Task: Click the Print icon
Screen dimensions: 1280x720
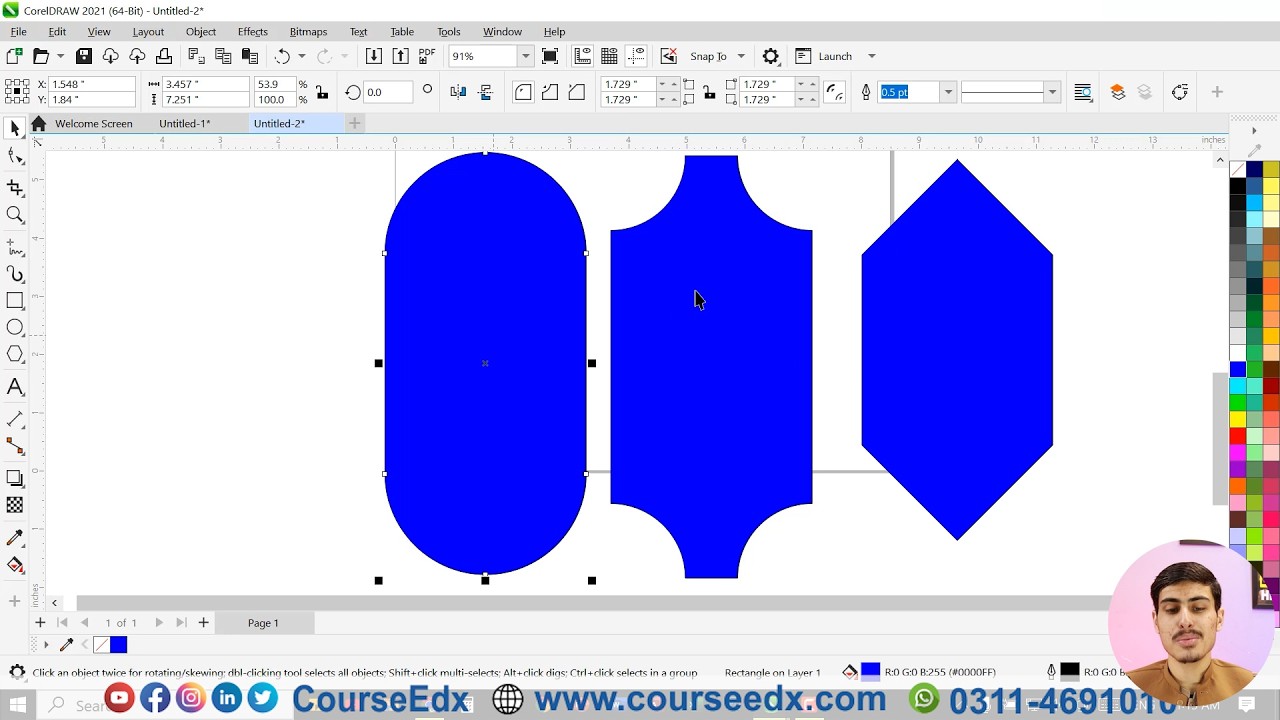Action: click(164, 56)
